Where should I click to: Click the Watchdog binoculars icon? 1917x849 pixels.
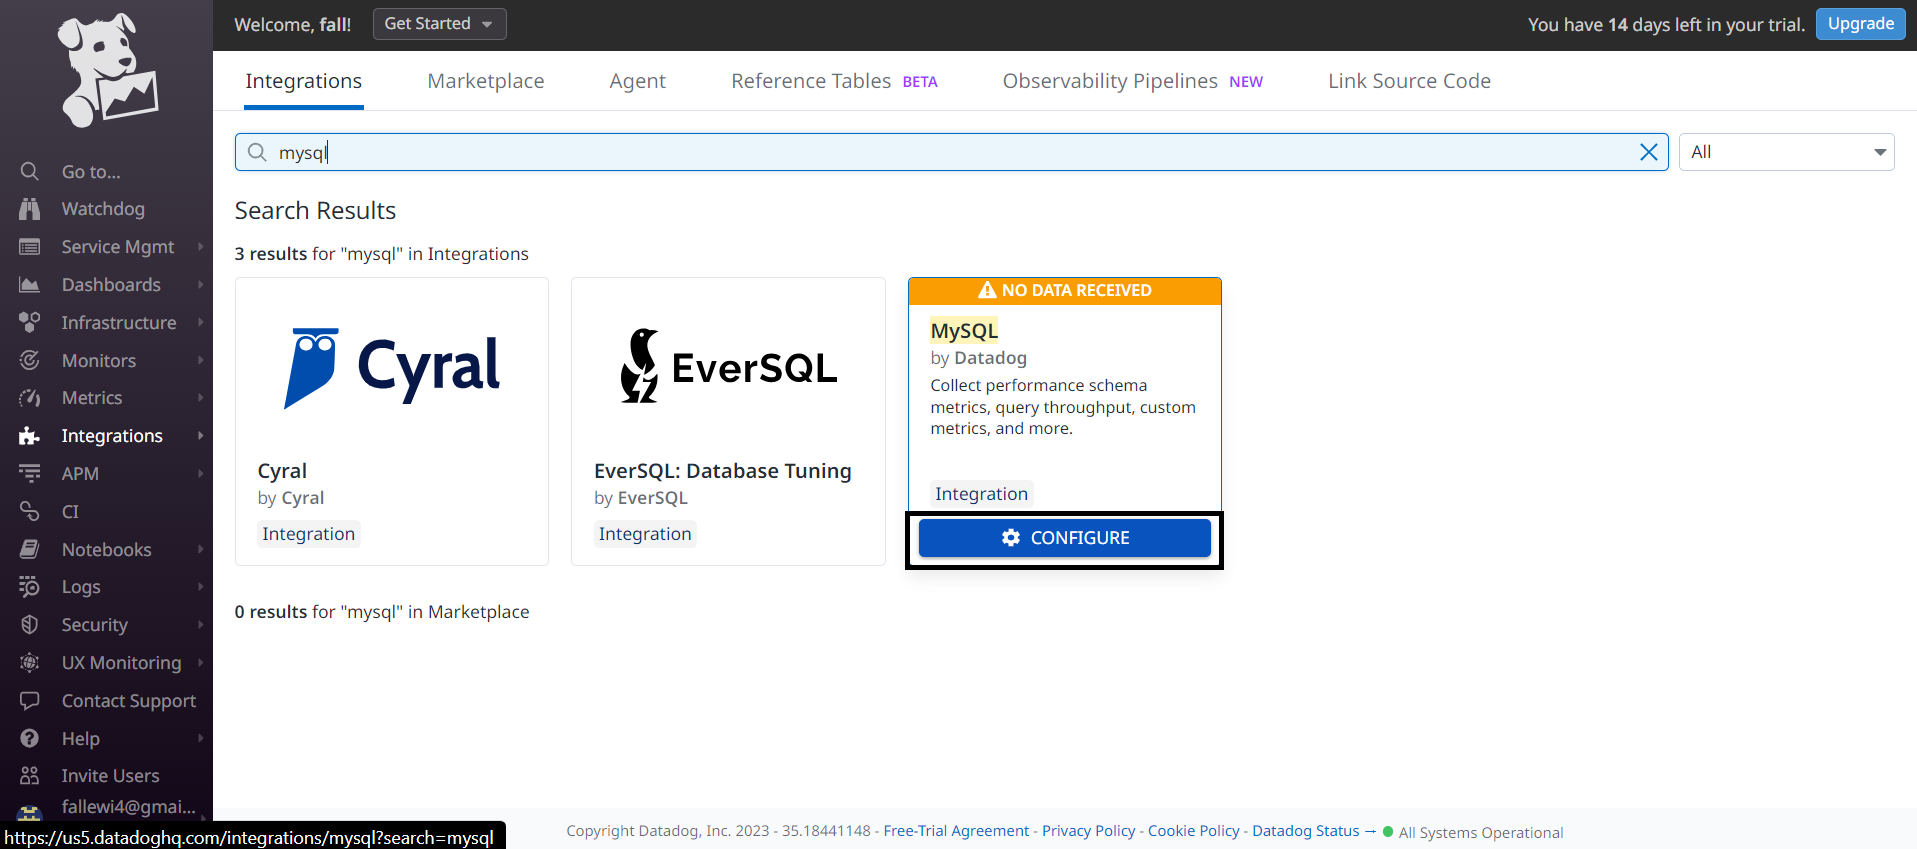tap(30, 209)
